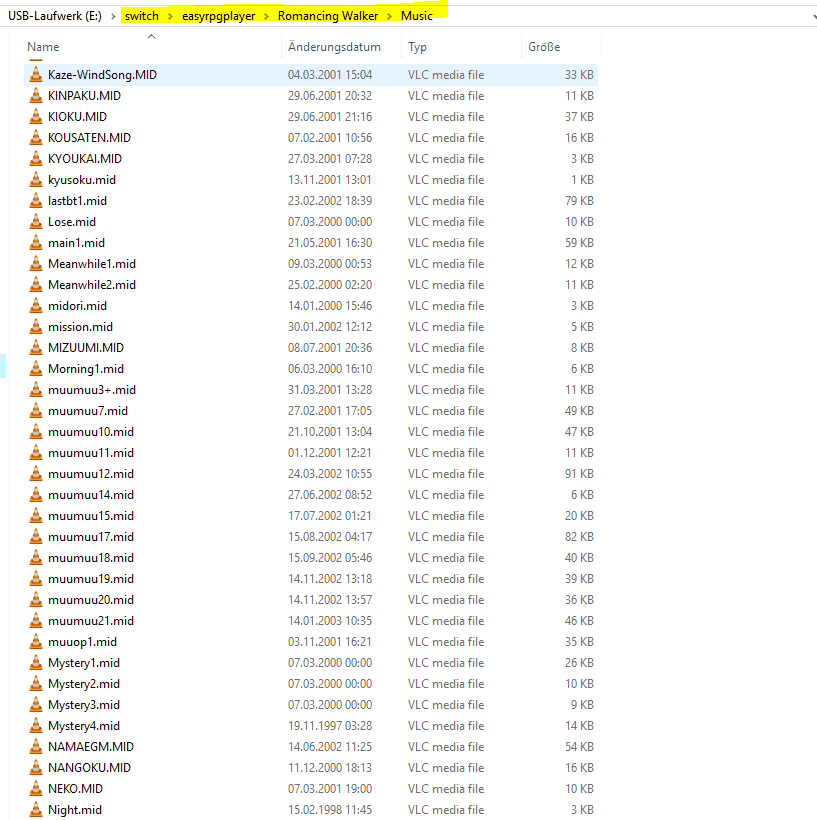
Task: Click the VLC icon beside NAMAEGM.MID
Action: (36, 746)
